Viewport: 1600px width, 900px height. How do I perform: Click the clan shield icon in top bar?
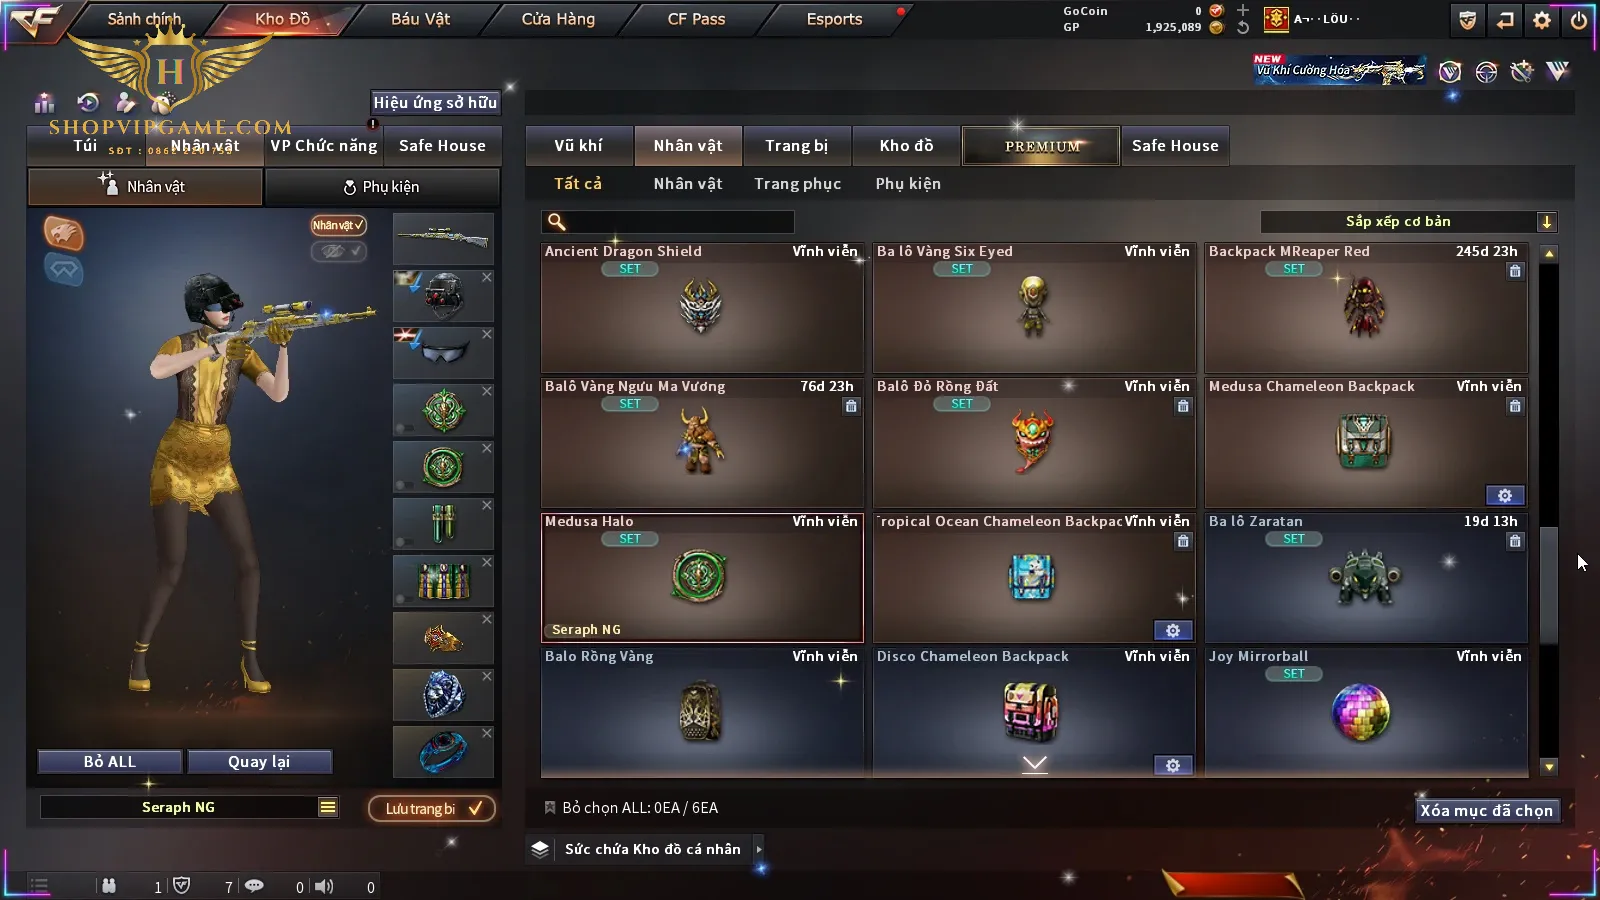[1467, 20]
